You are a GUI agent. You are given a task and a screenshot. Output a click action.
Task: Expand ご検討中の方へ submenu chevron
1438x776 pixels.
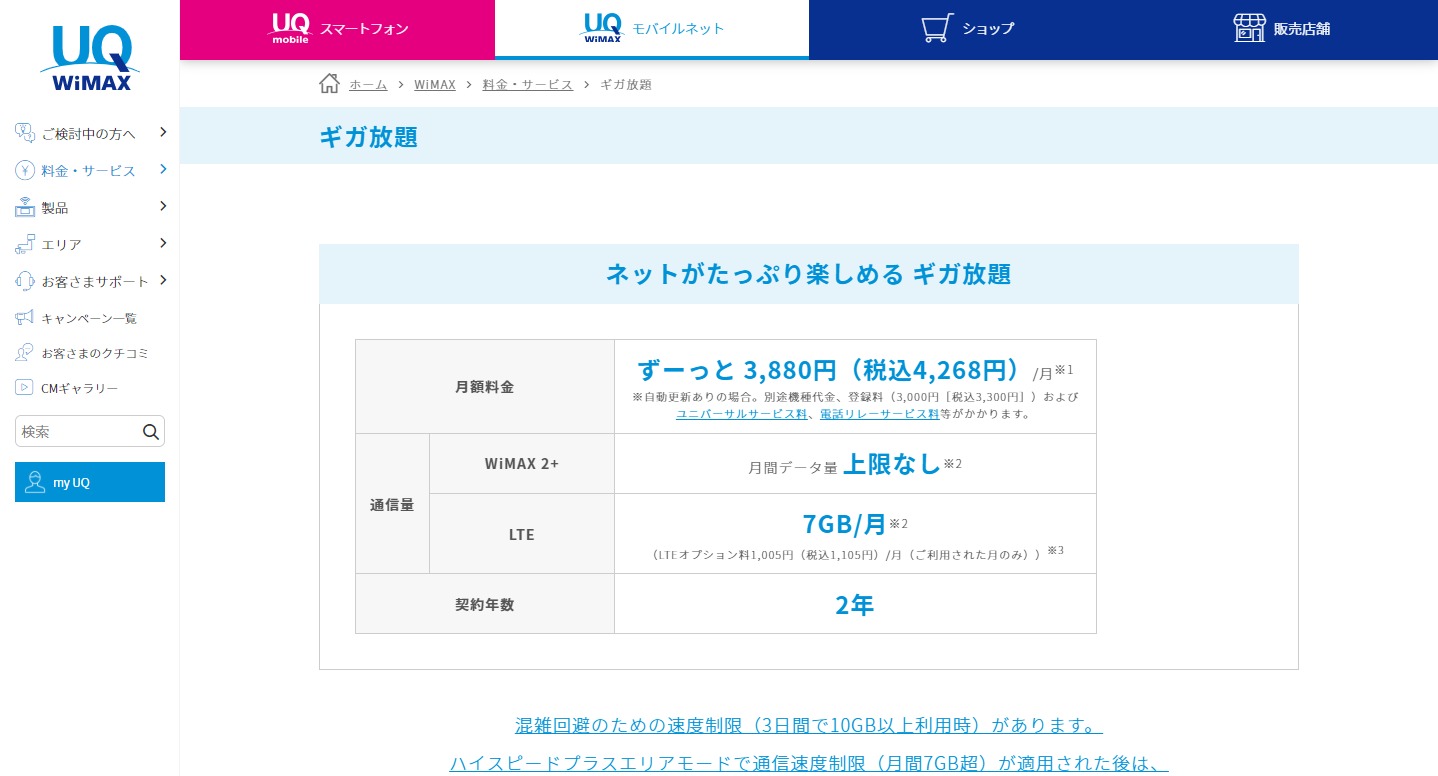(163, 131)
